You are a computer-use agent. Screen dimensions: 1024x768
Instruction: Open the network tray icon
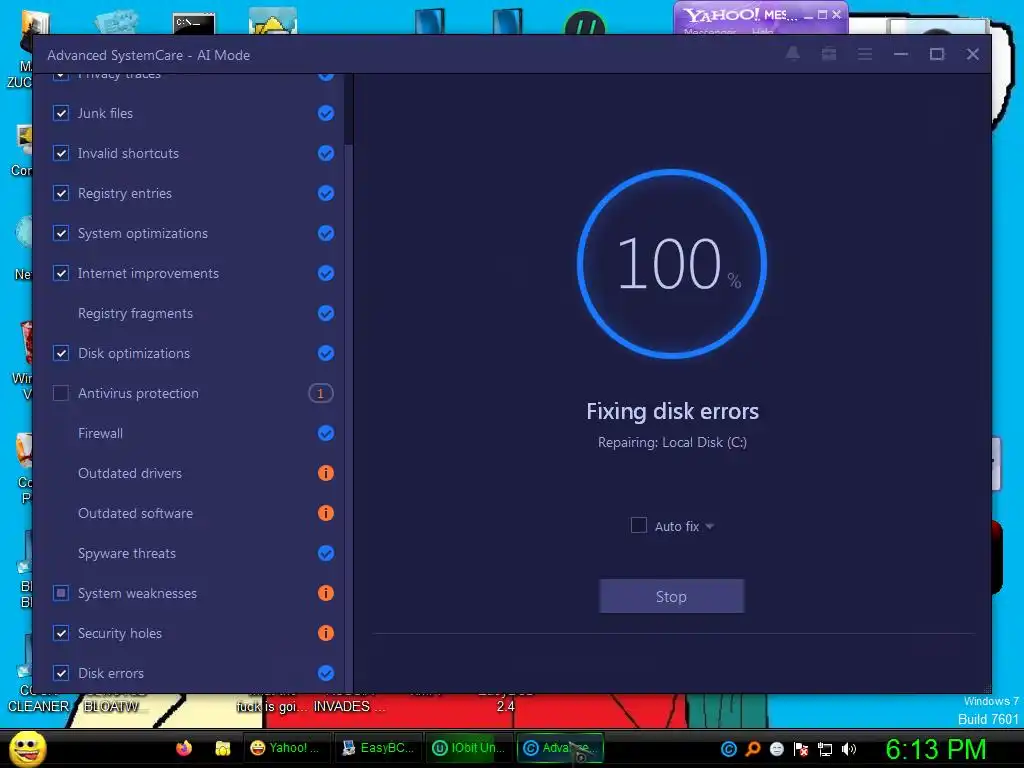coord(825,749)
